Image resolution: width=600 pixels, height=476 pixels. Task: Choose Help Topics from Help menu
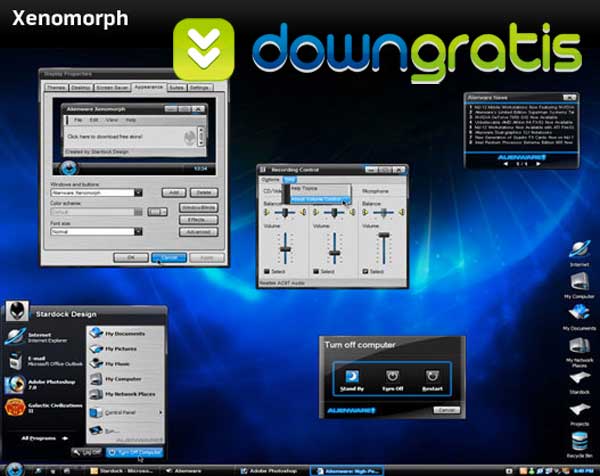point(319,189)
